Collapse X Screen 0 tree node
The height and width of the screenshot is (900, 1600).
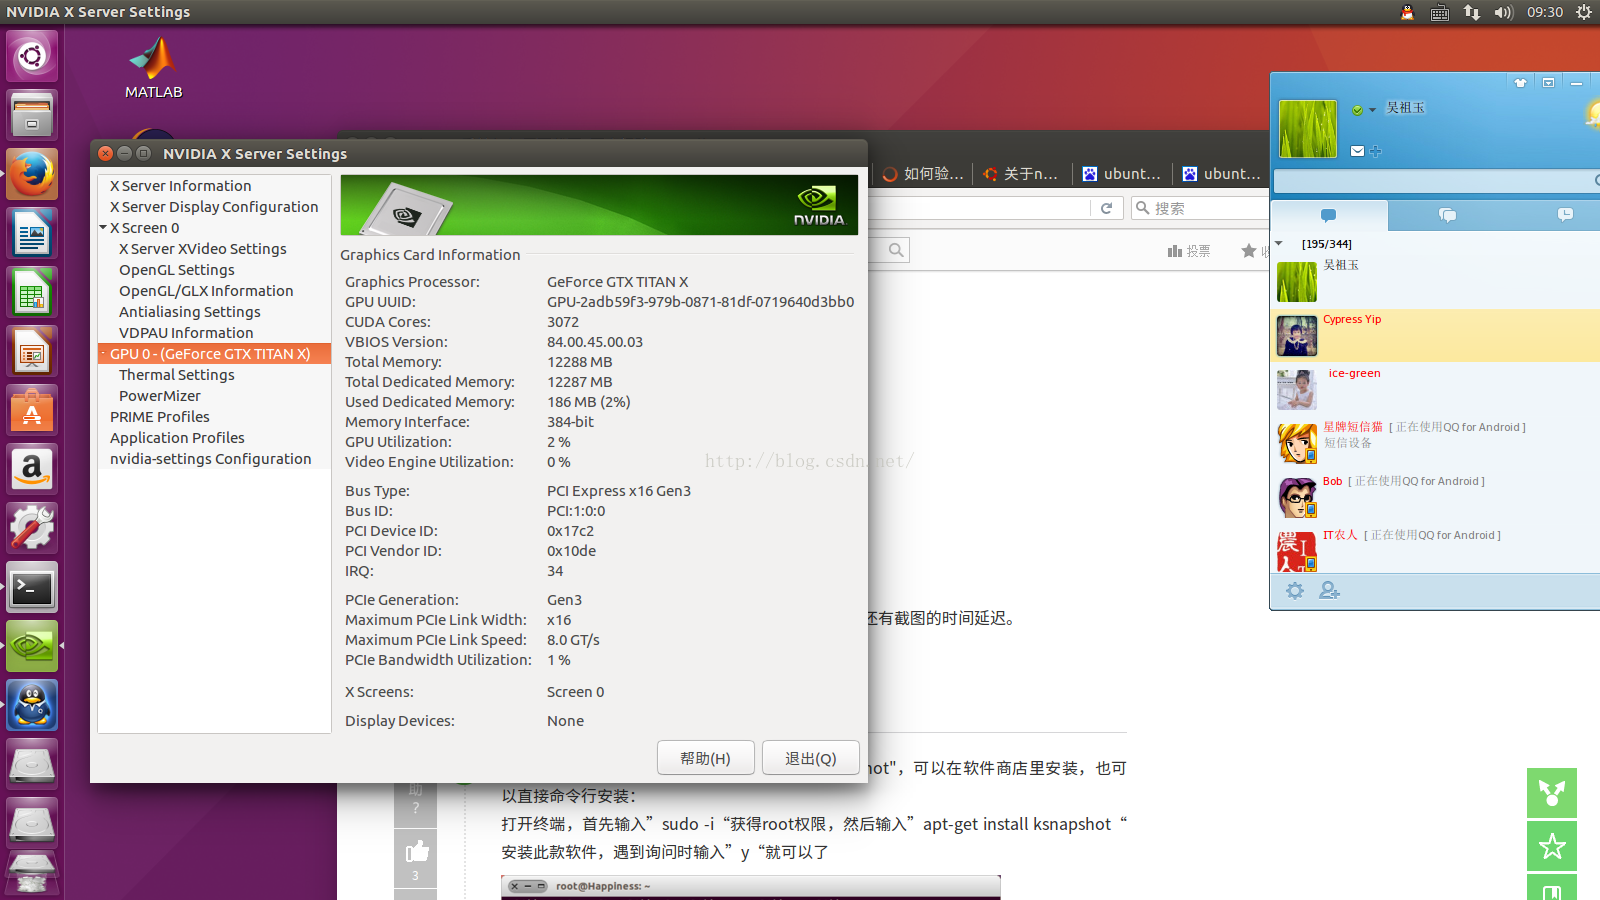coord(103,228)
